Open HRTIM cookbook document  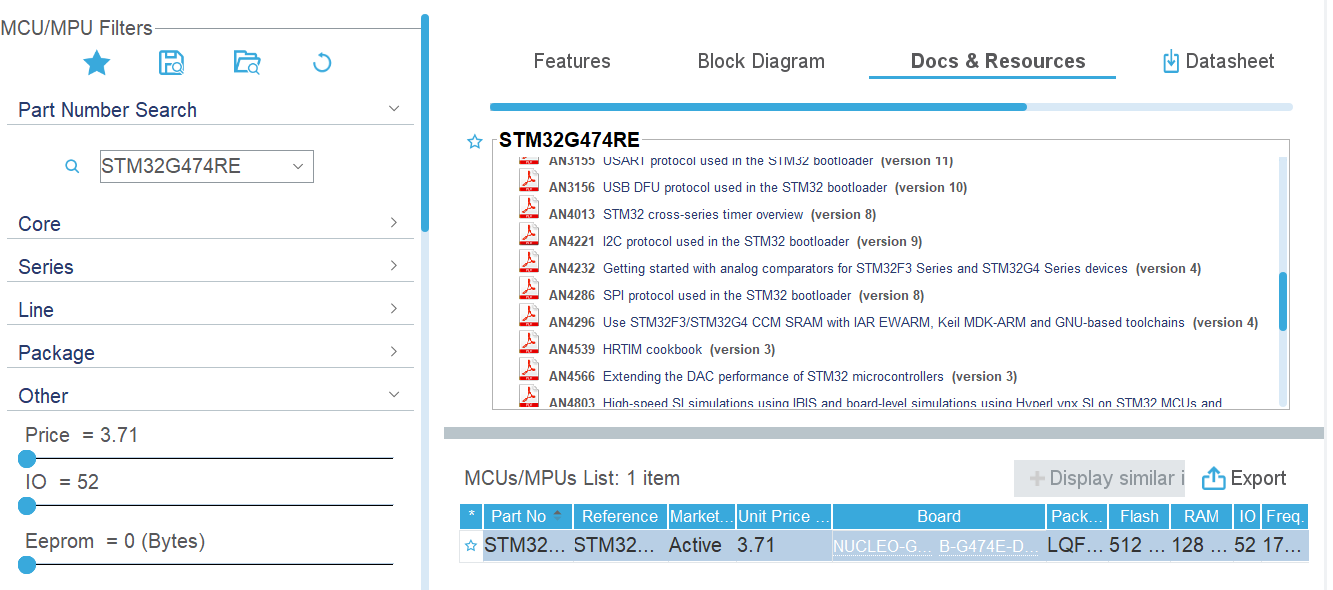pos(652,350)
